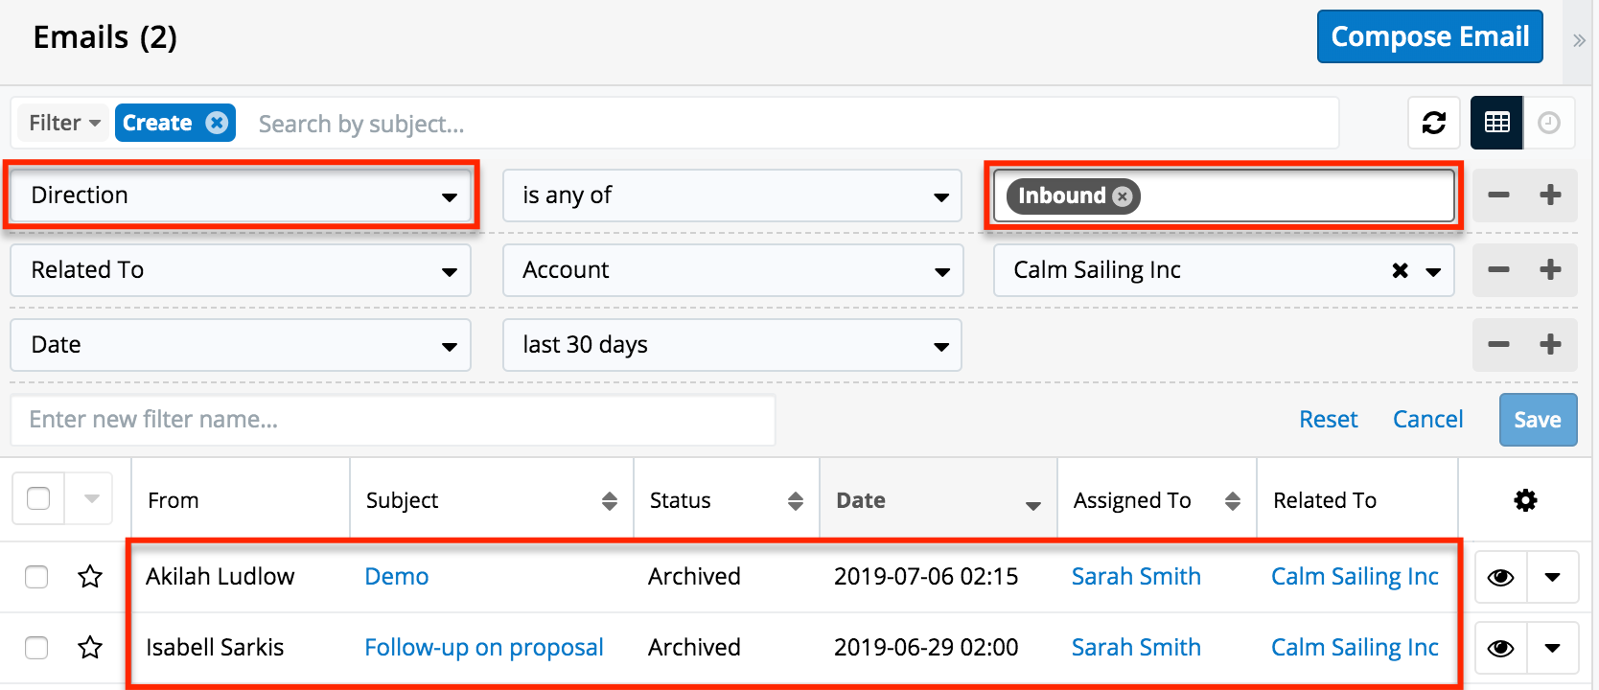
Task: Open the 'Follow-up on proposal' email link
Action: (484, 648)
